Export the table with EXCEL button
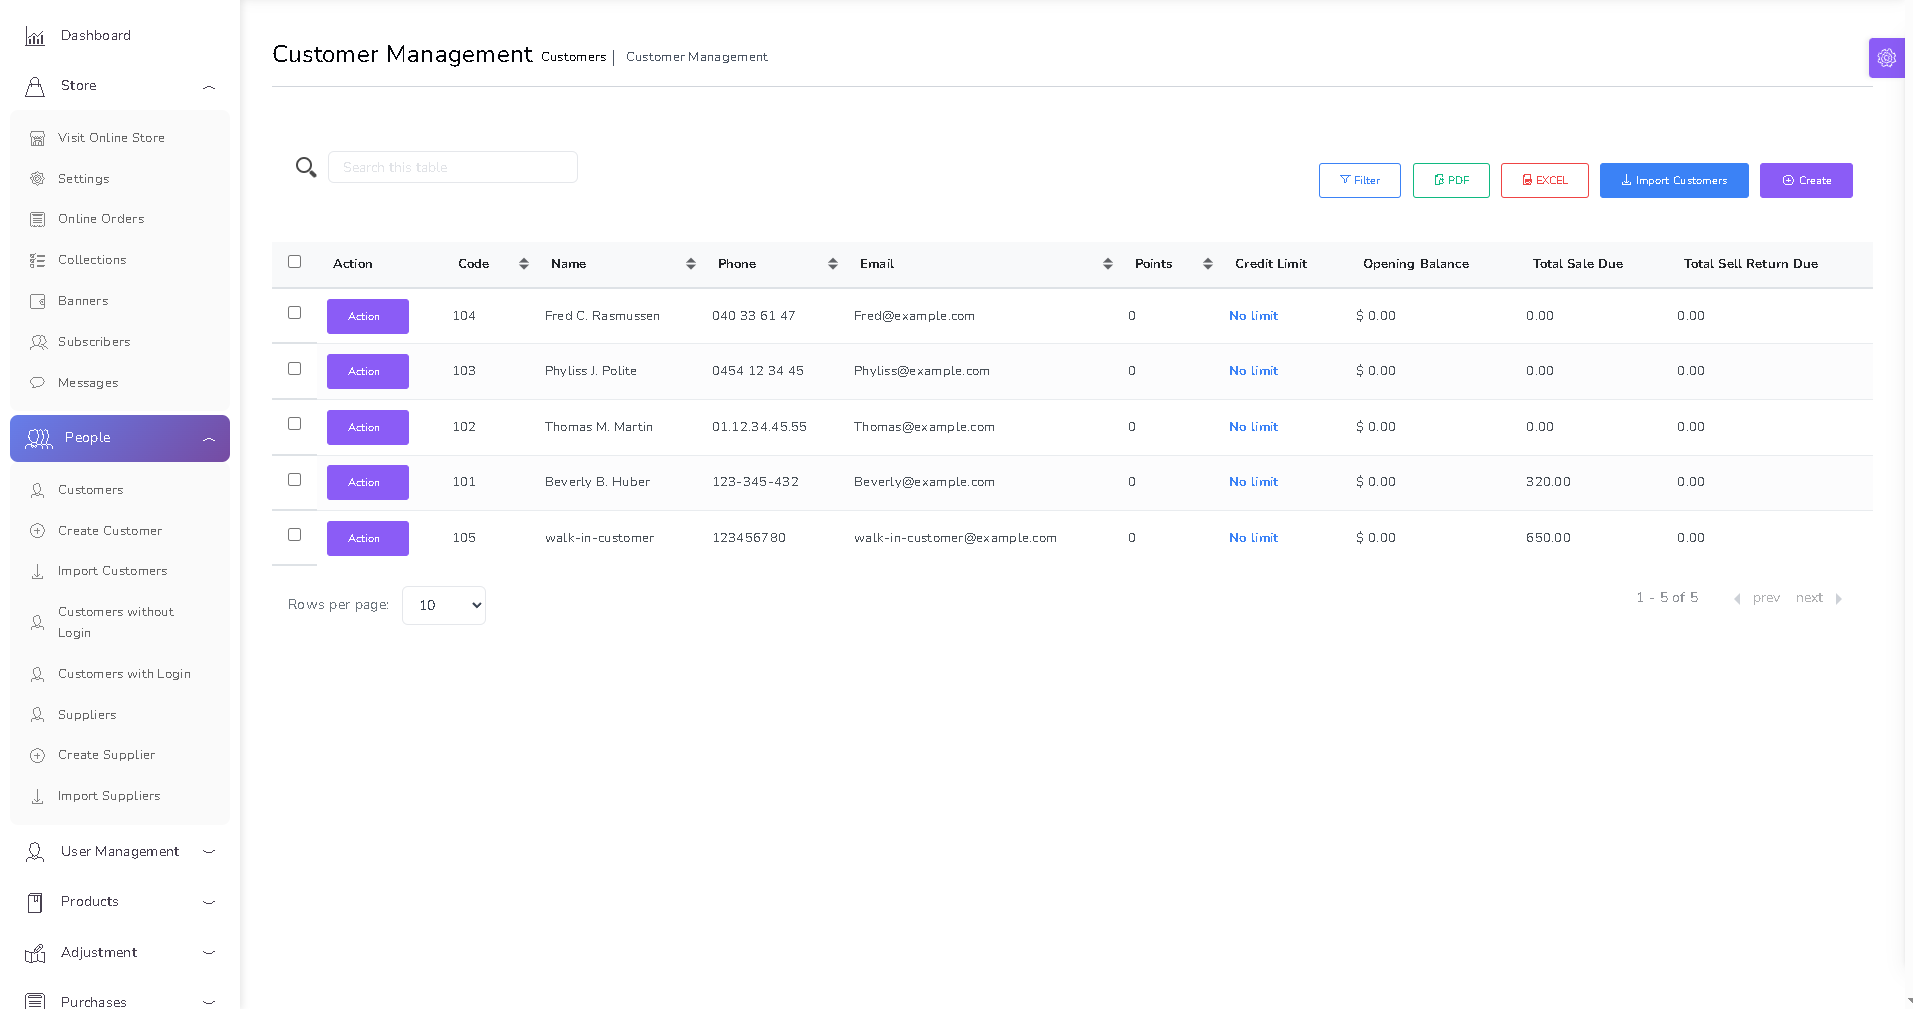The height and width of the screenshot is (1009, 1913). 1544,181
